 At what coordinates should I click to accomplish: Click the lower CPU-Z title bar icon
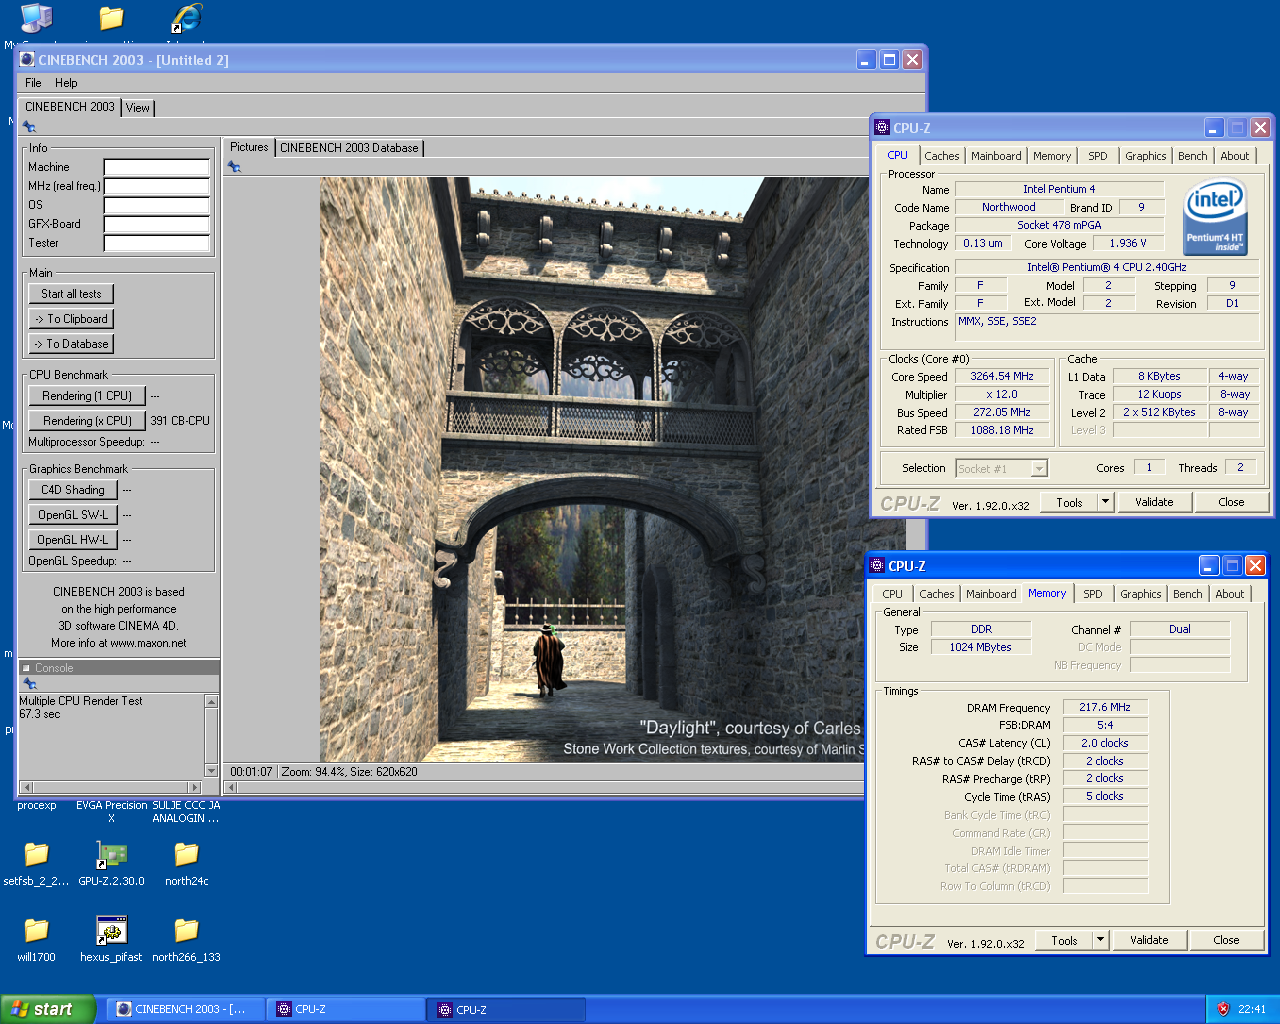click(x=876, y=565)
